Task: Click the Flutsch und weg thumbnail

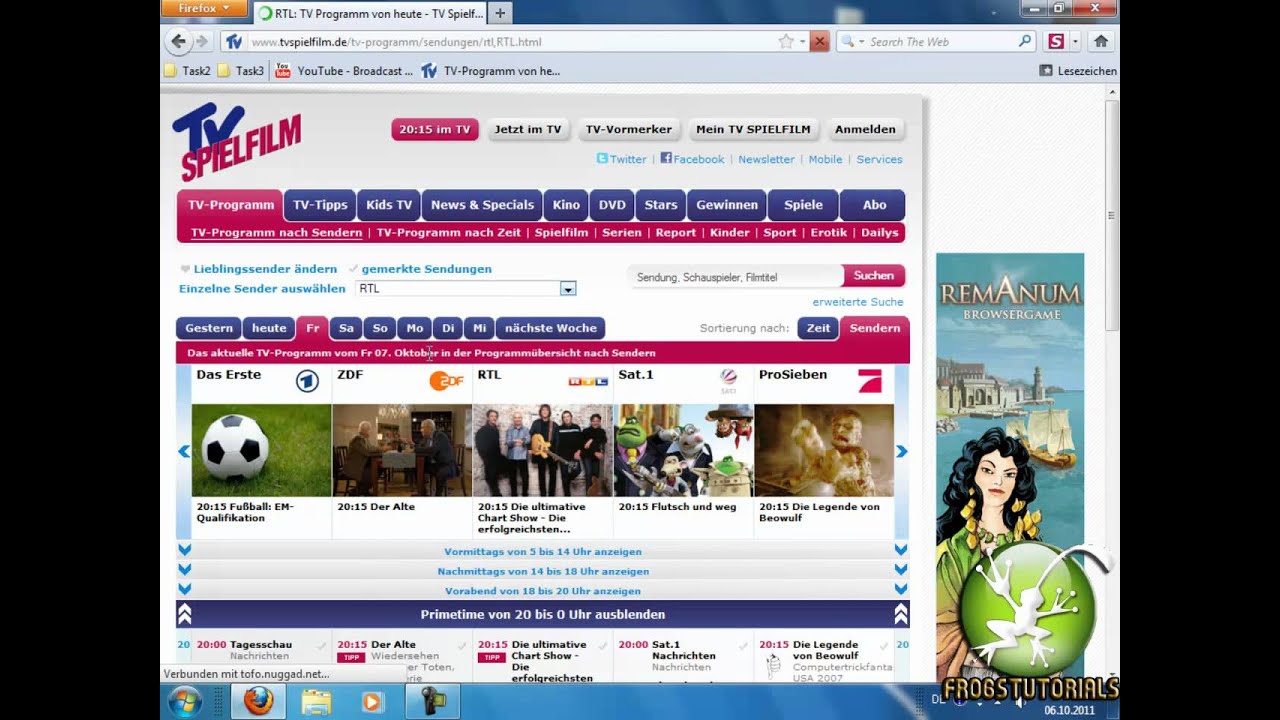Action: (x=683, y=450)
